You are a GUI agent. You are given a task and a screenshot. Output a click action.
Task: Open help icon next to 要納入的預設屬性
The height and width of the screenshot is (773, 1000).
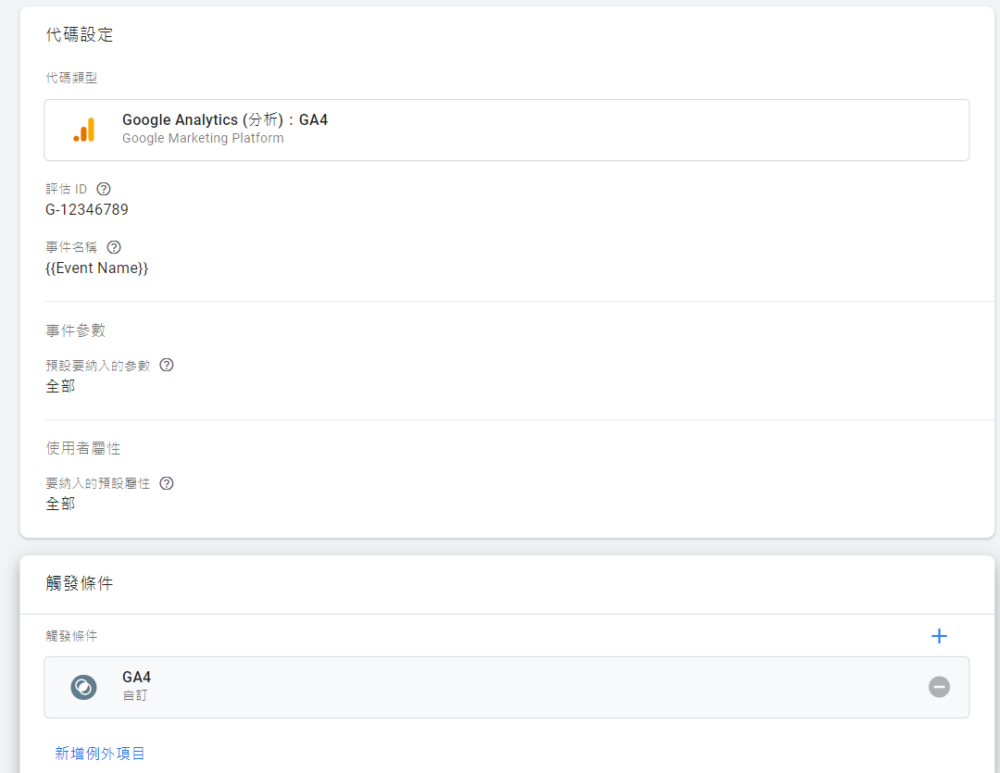166,483
